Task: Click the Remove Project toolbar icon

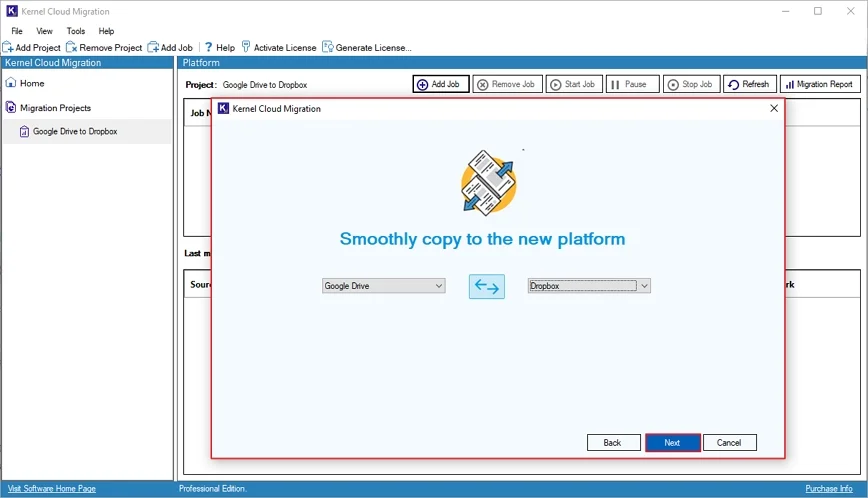Action: (x=71, y=48)
